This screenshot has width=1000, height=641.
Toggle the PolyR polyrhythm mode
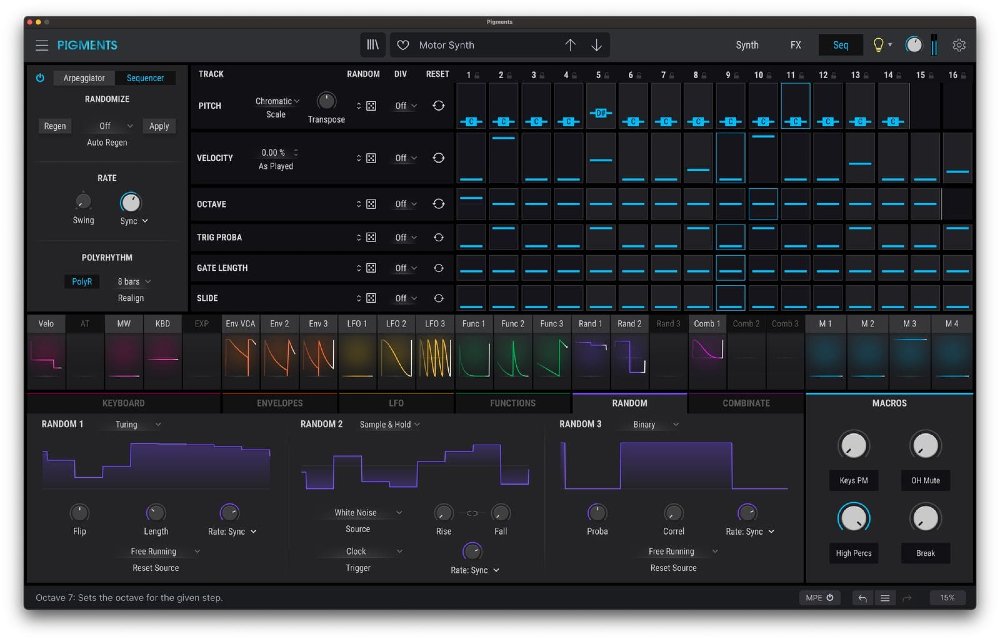(x=82, y=282)
